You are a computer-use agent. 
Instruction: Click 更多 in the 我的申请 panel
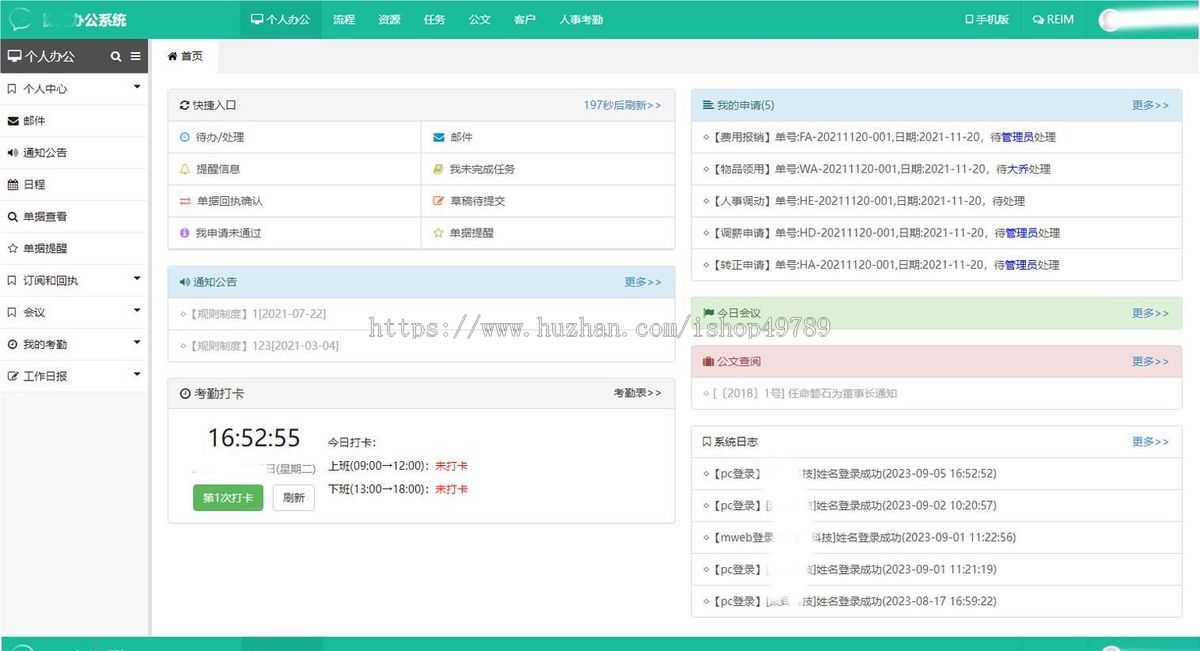pyautogui.click(x=1150, y=105)
